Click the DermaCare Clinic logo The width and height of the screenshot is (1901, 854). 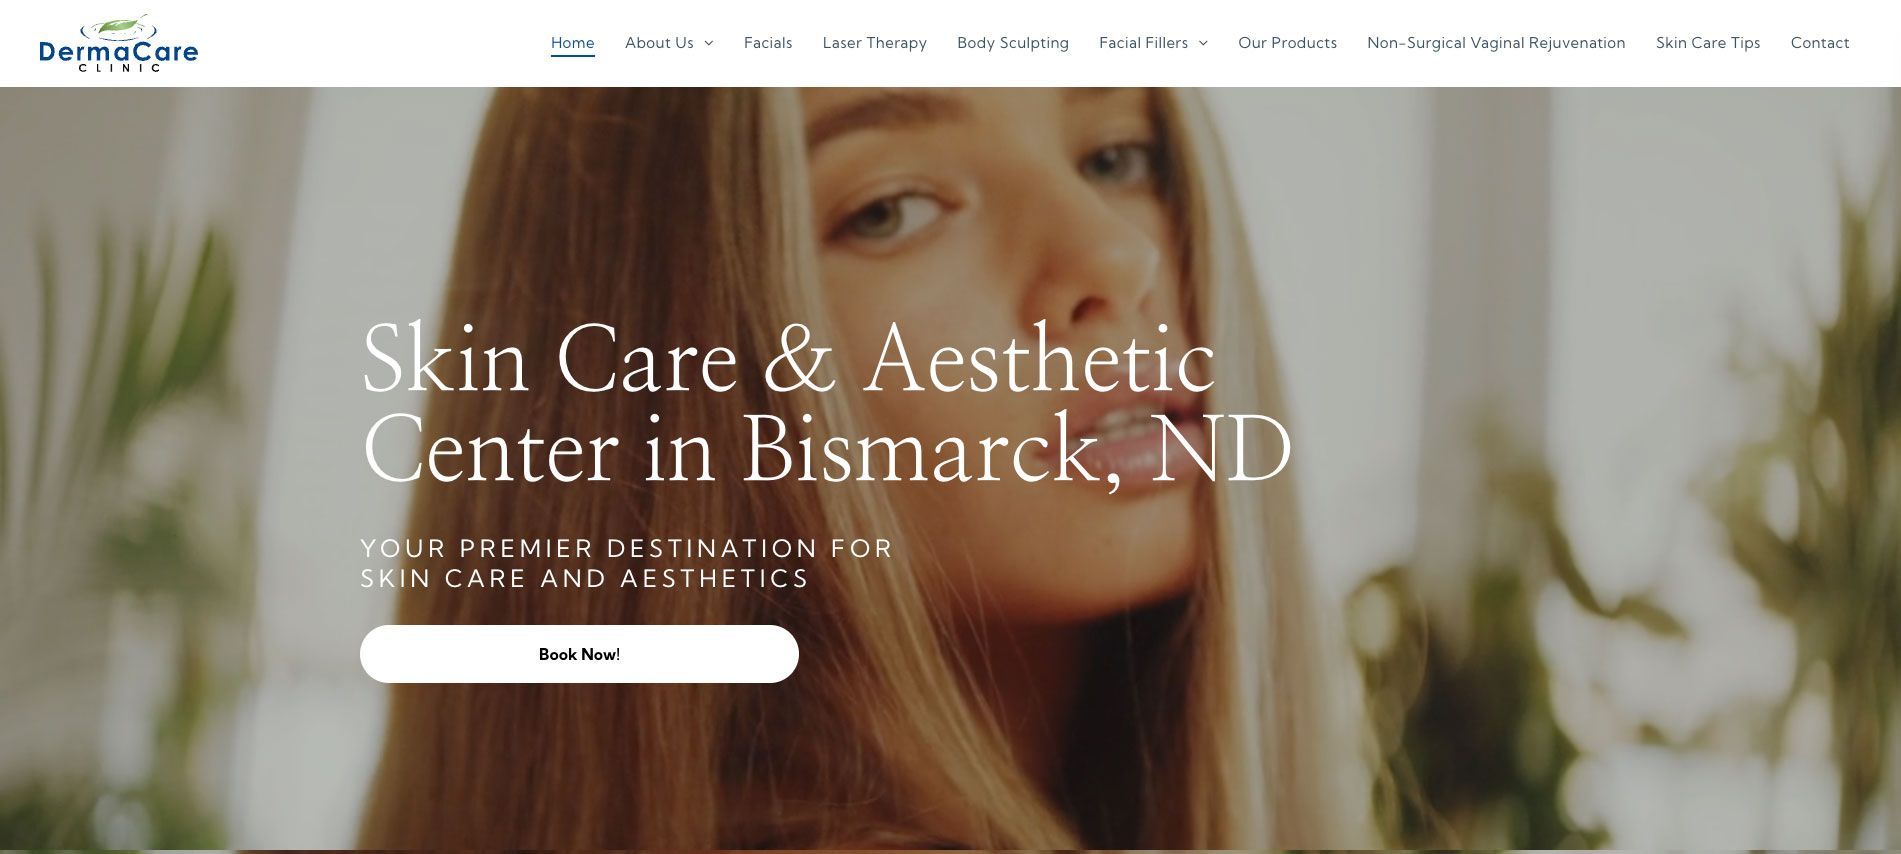pyautogui.click(x=118, y=44)
